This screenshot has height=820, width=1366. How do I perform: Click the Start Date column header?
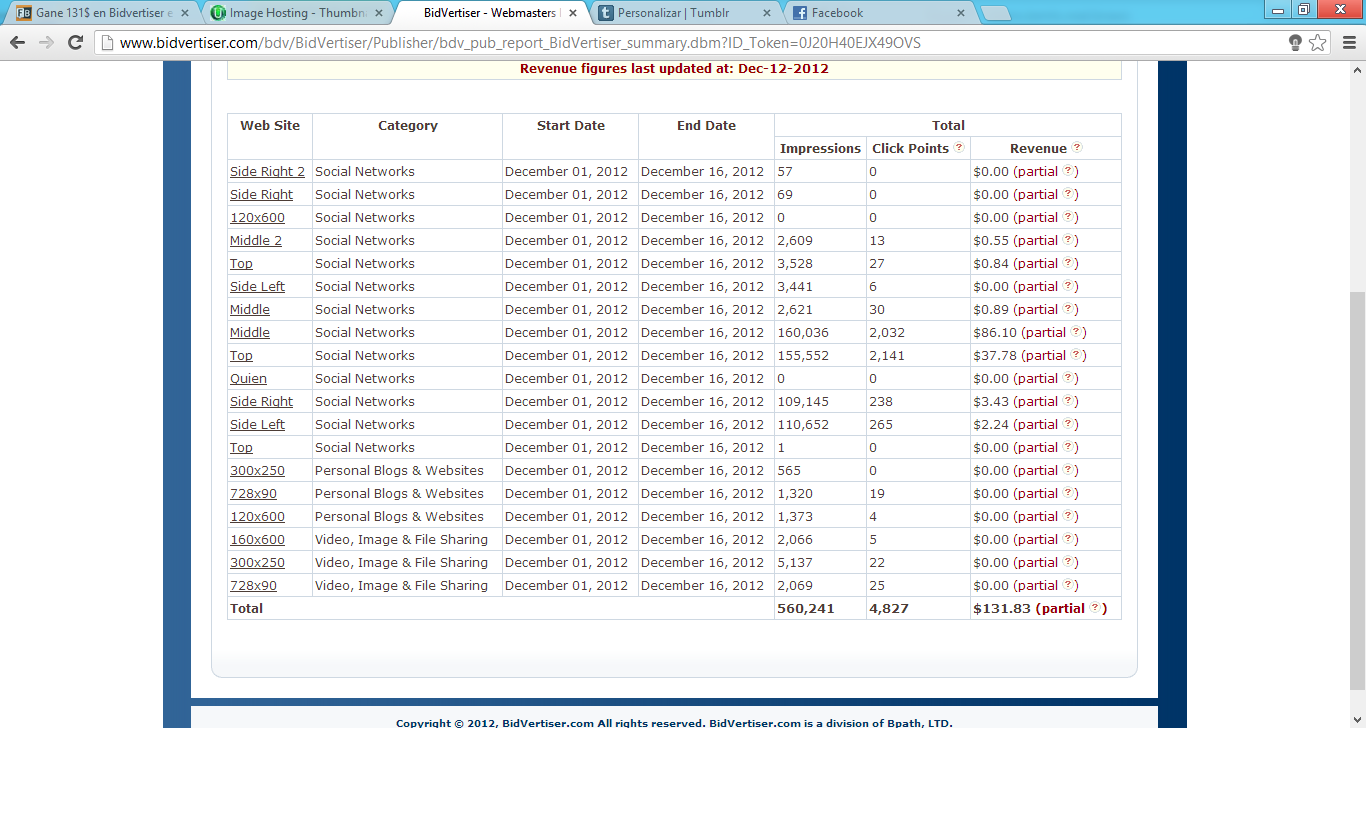[x=570, y=136]
